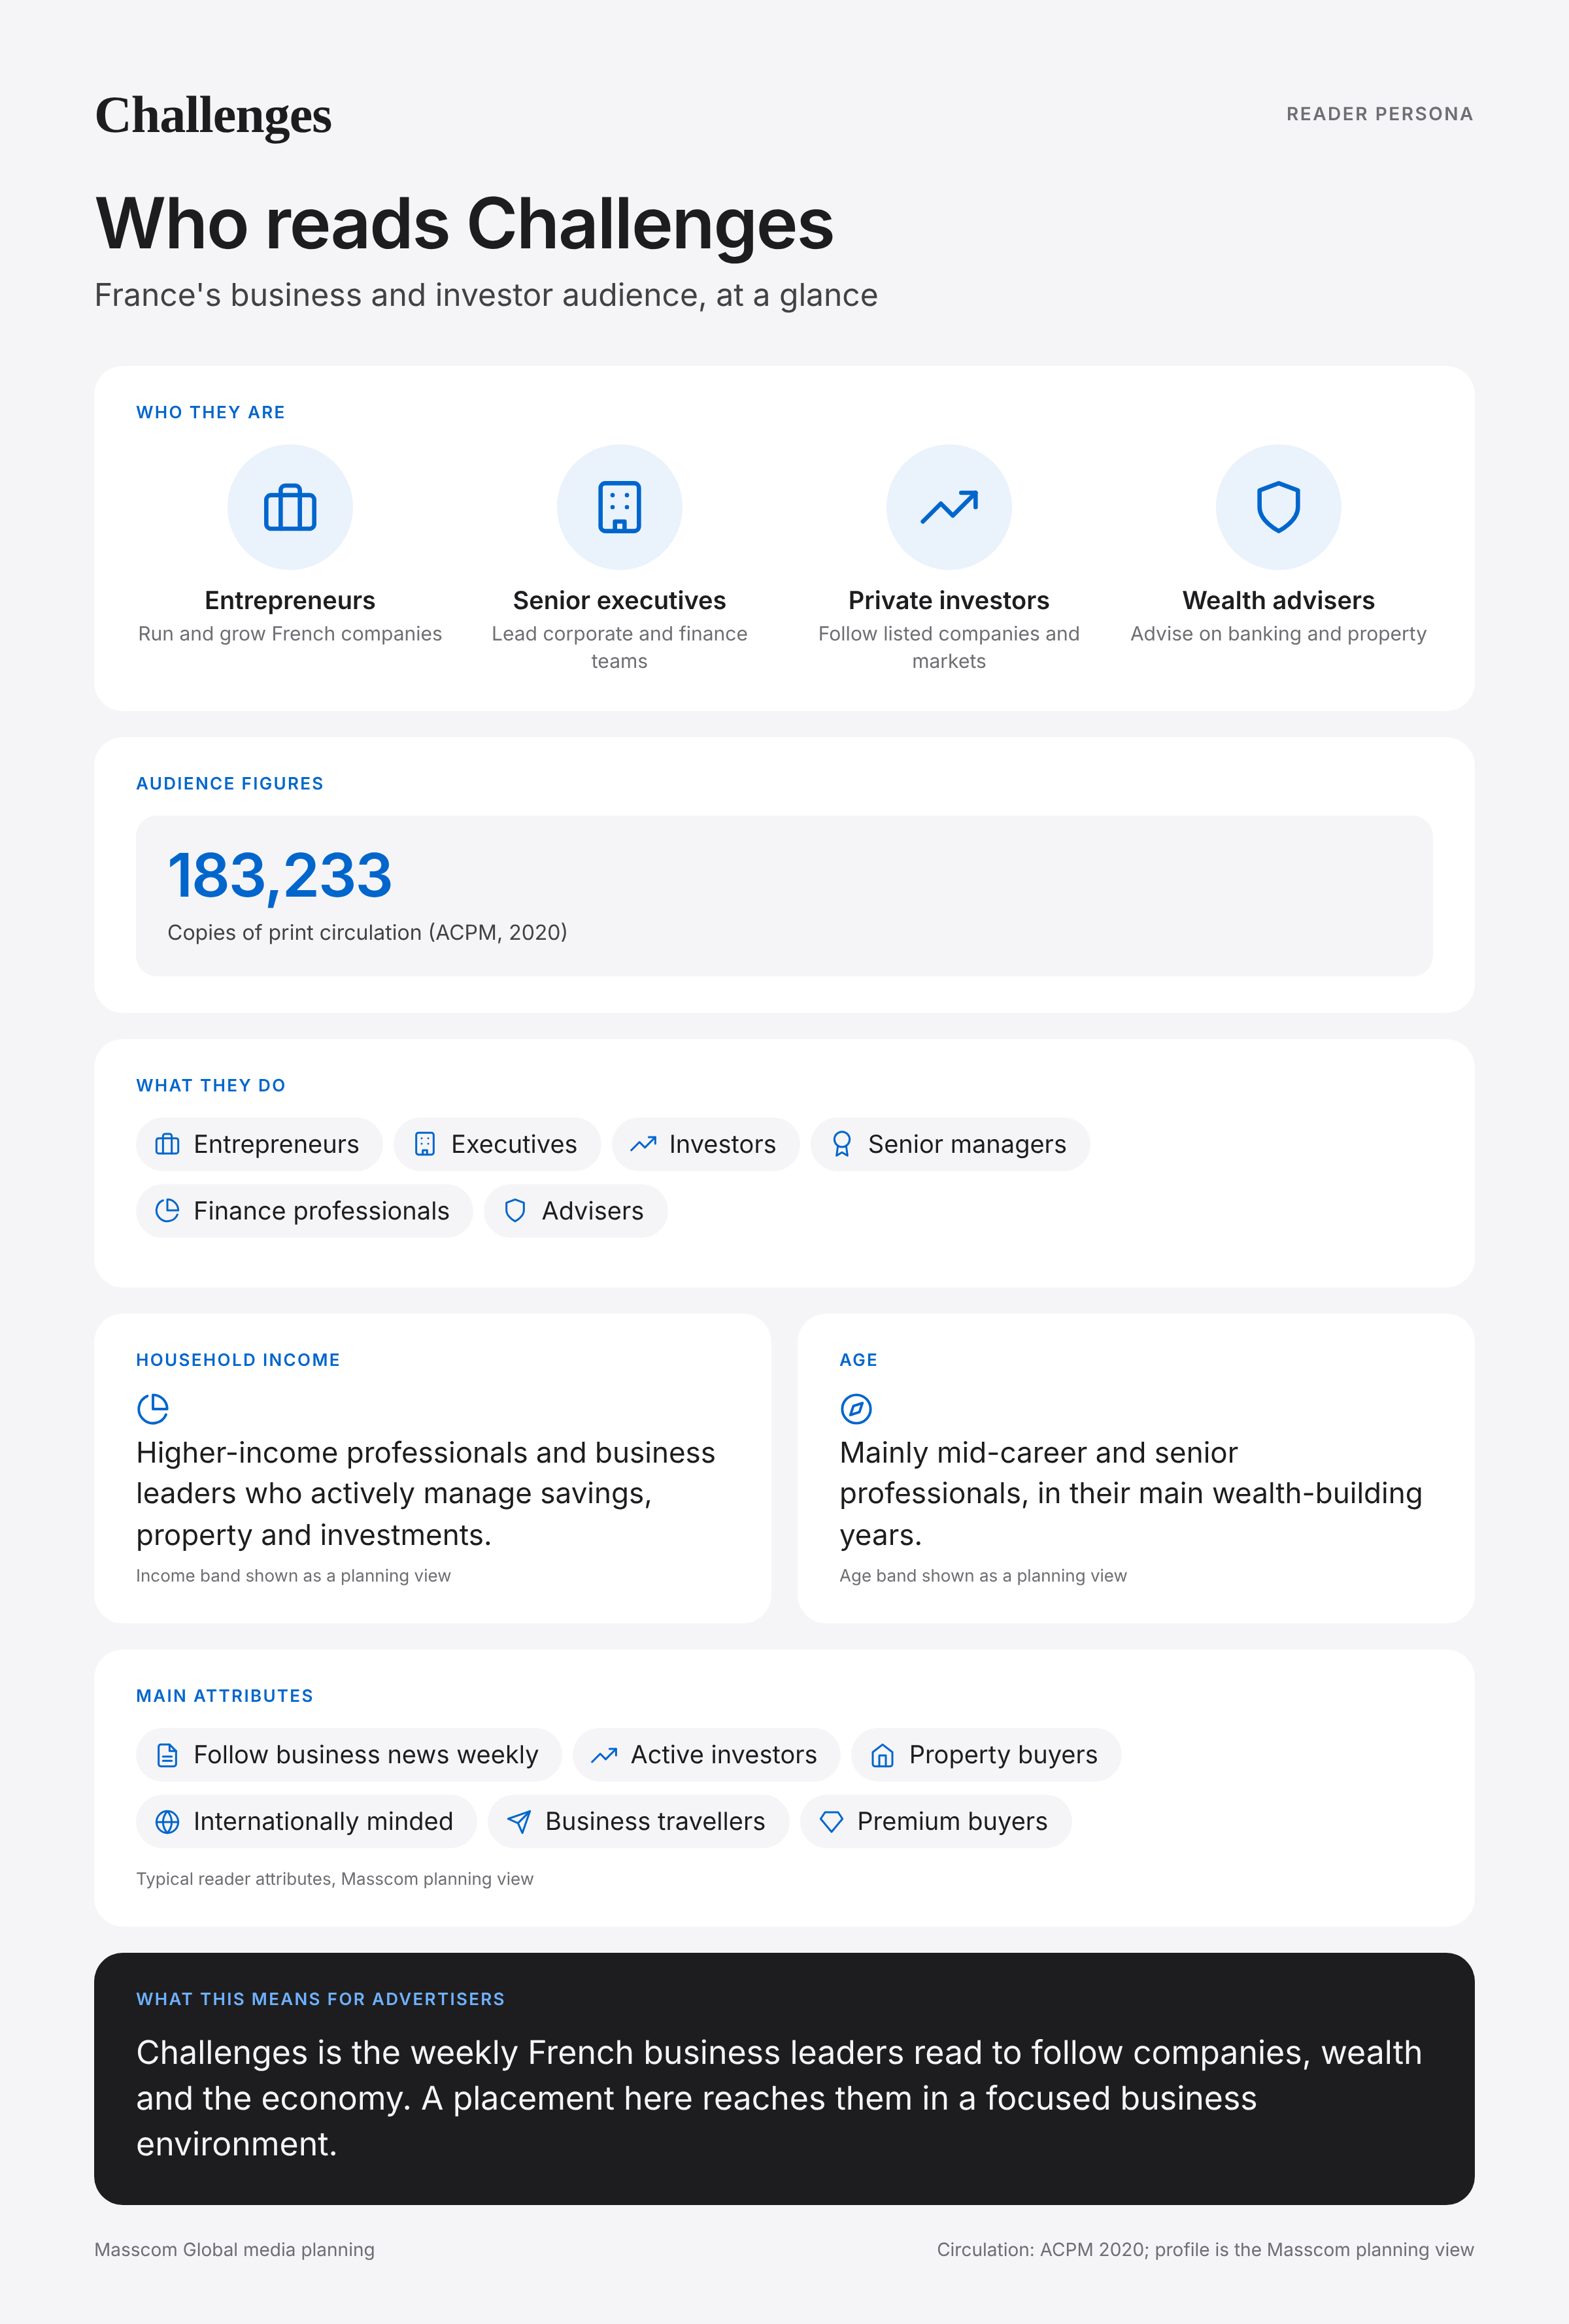The width and height of the screenshot is (1569, 2324).
Task: Click the Property buyers chip label
Action: (1003, 1755)
